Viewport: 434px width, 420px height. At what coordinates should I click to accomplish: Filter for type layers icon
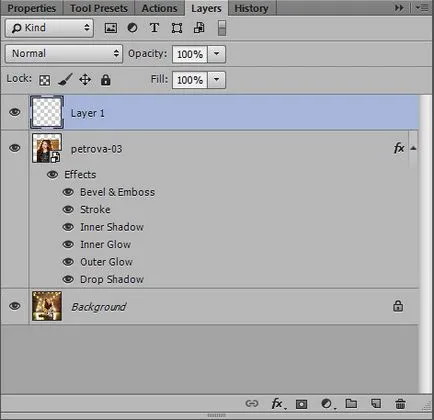[x=154, y=28]
